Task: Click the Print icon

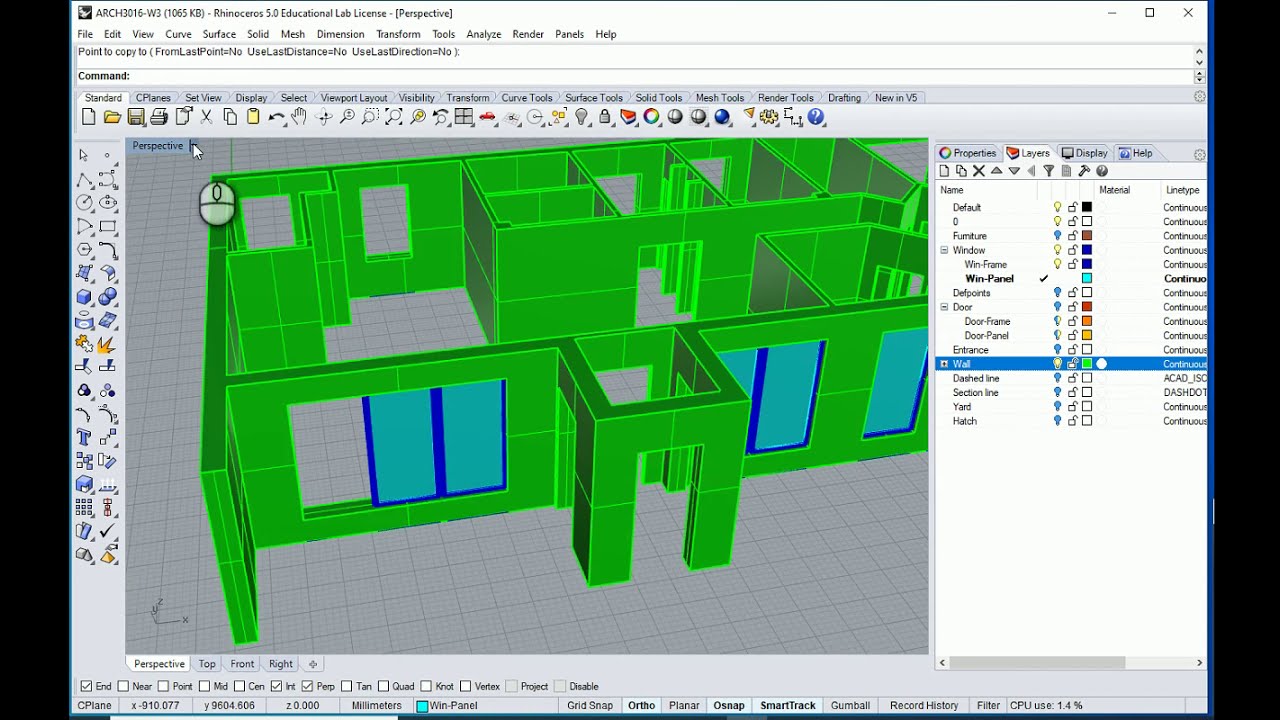Action: point(159,117)
